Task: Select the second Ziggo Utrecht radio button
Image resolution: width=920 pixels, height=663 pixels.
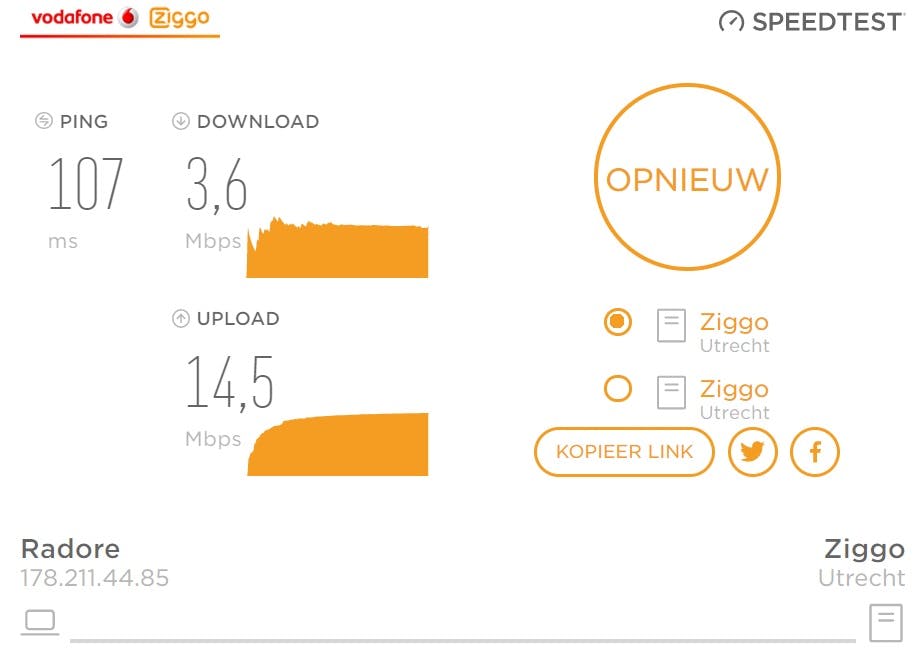Action: coord(618,388)
